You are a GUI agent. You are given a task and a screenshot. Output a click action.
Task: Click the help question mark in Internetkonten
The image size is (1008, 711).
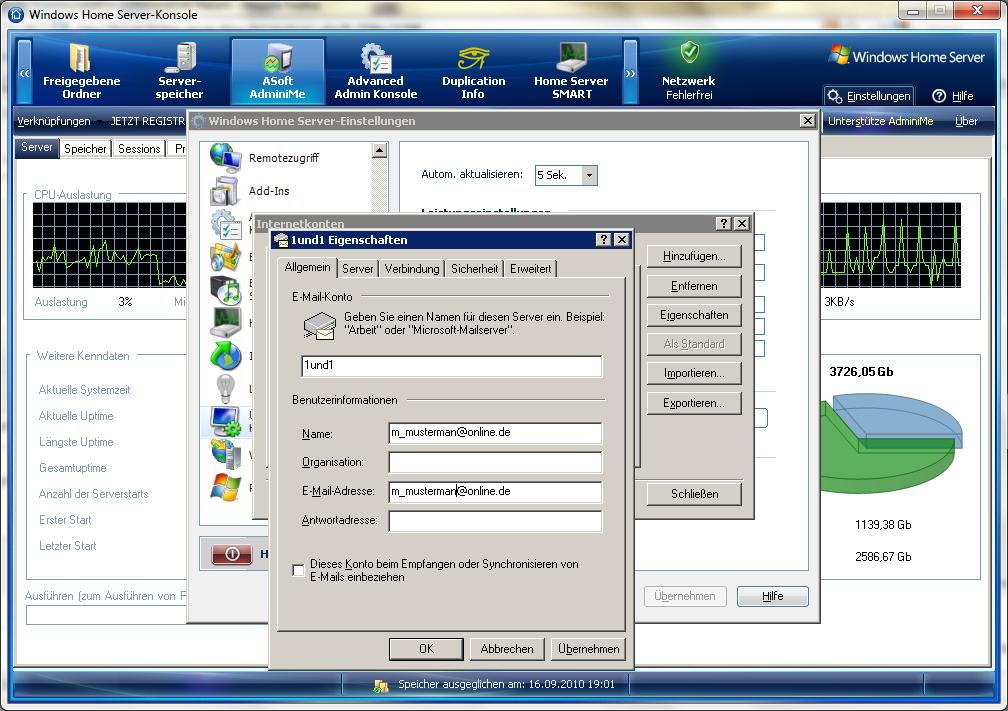point(723,223)
